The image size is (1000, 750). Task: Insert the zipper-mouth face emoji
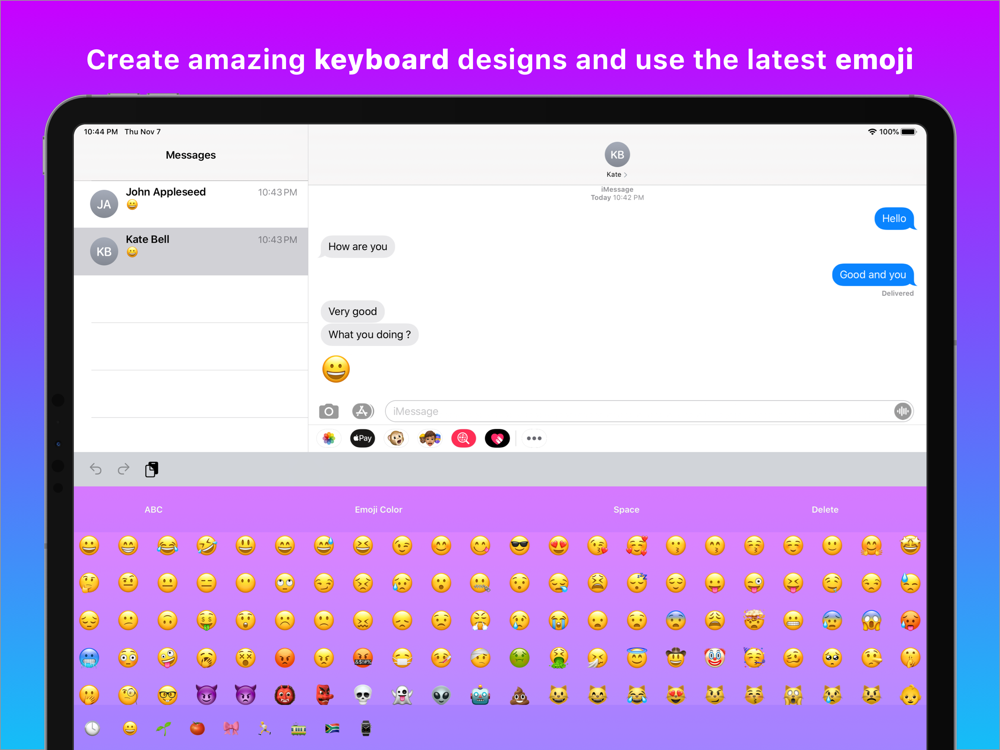[480, 583]
